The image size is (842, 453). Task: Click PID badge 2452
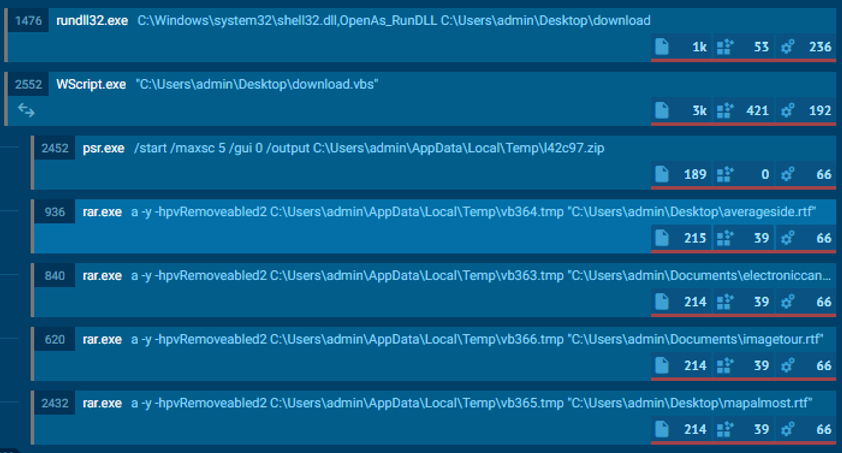point(55,148)
